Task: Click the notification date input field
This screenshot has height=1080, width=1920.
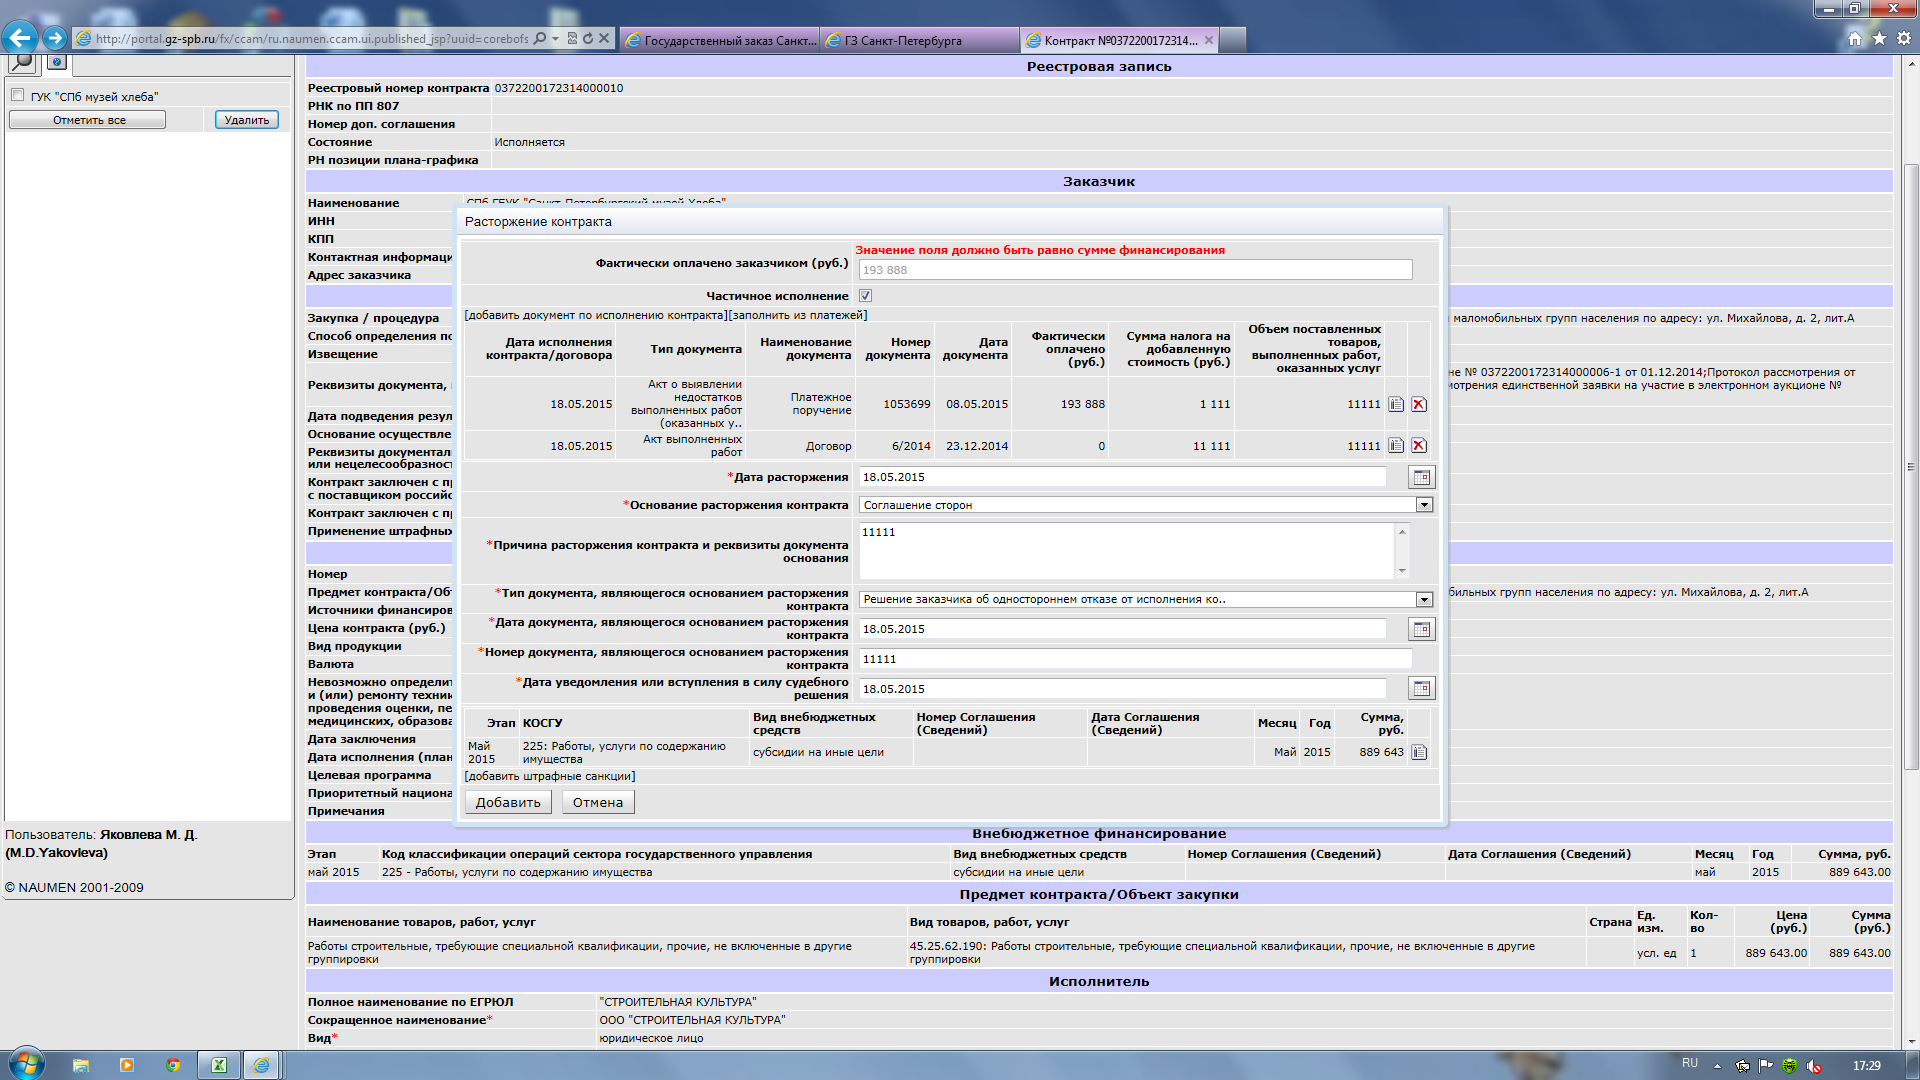Action: pos(1122,689)
